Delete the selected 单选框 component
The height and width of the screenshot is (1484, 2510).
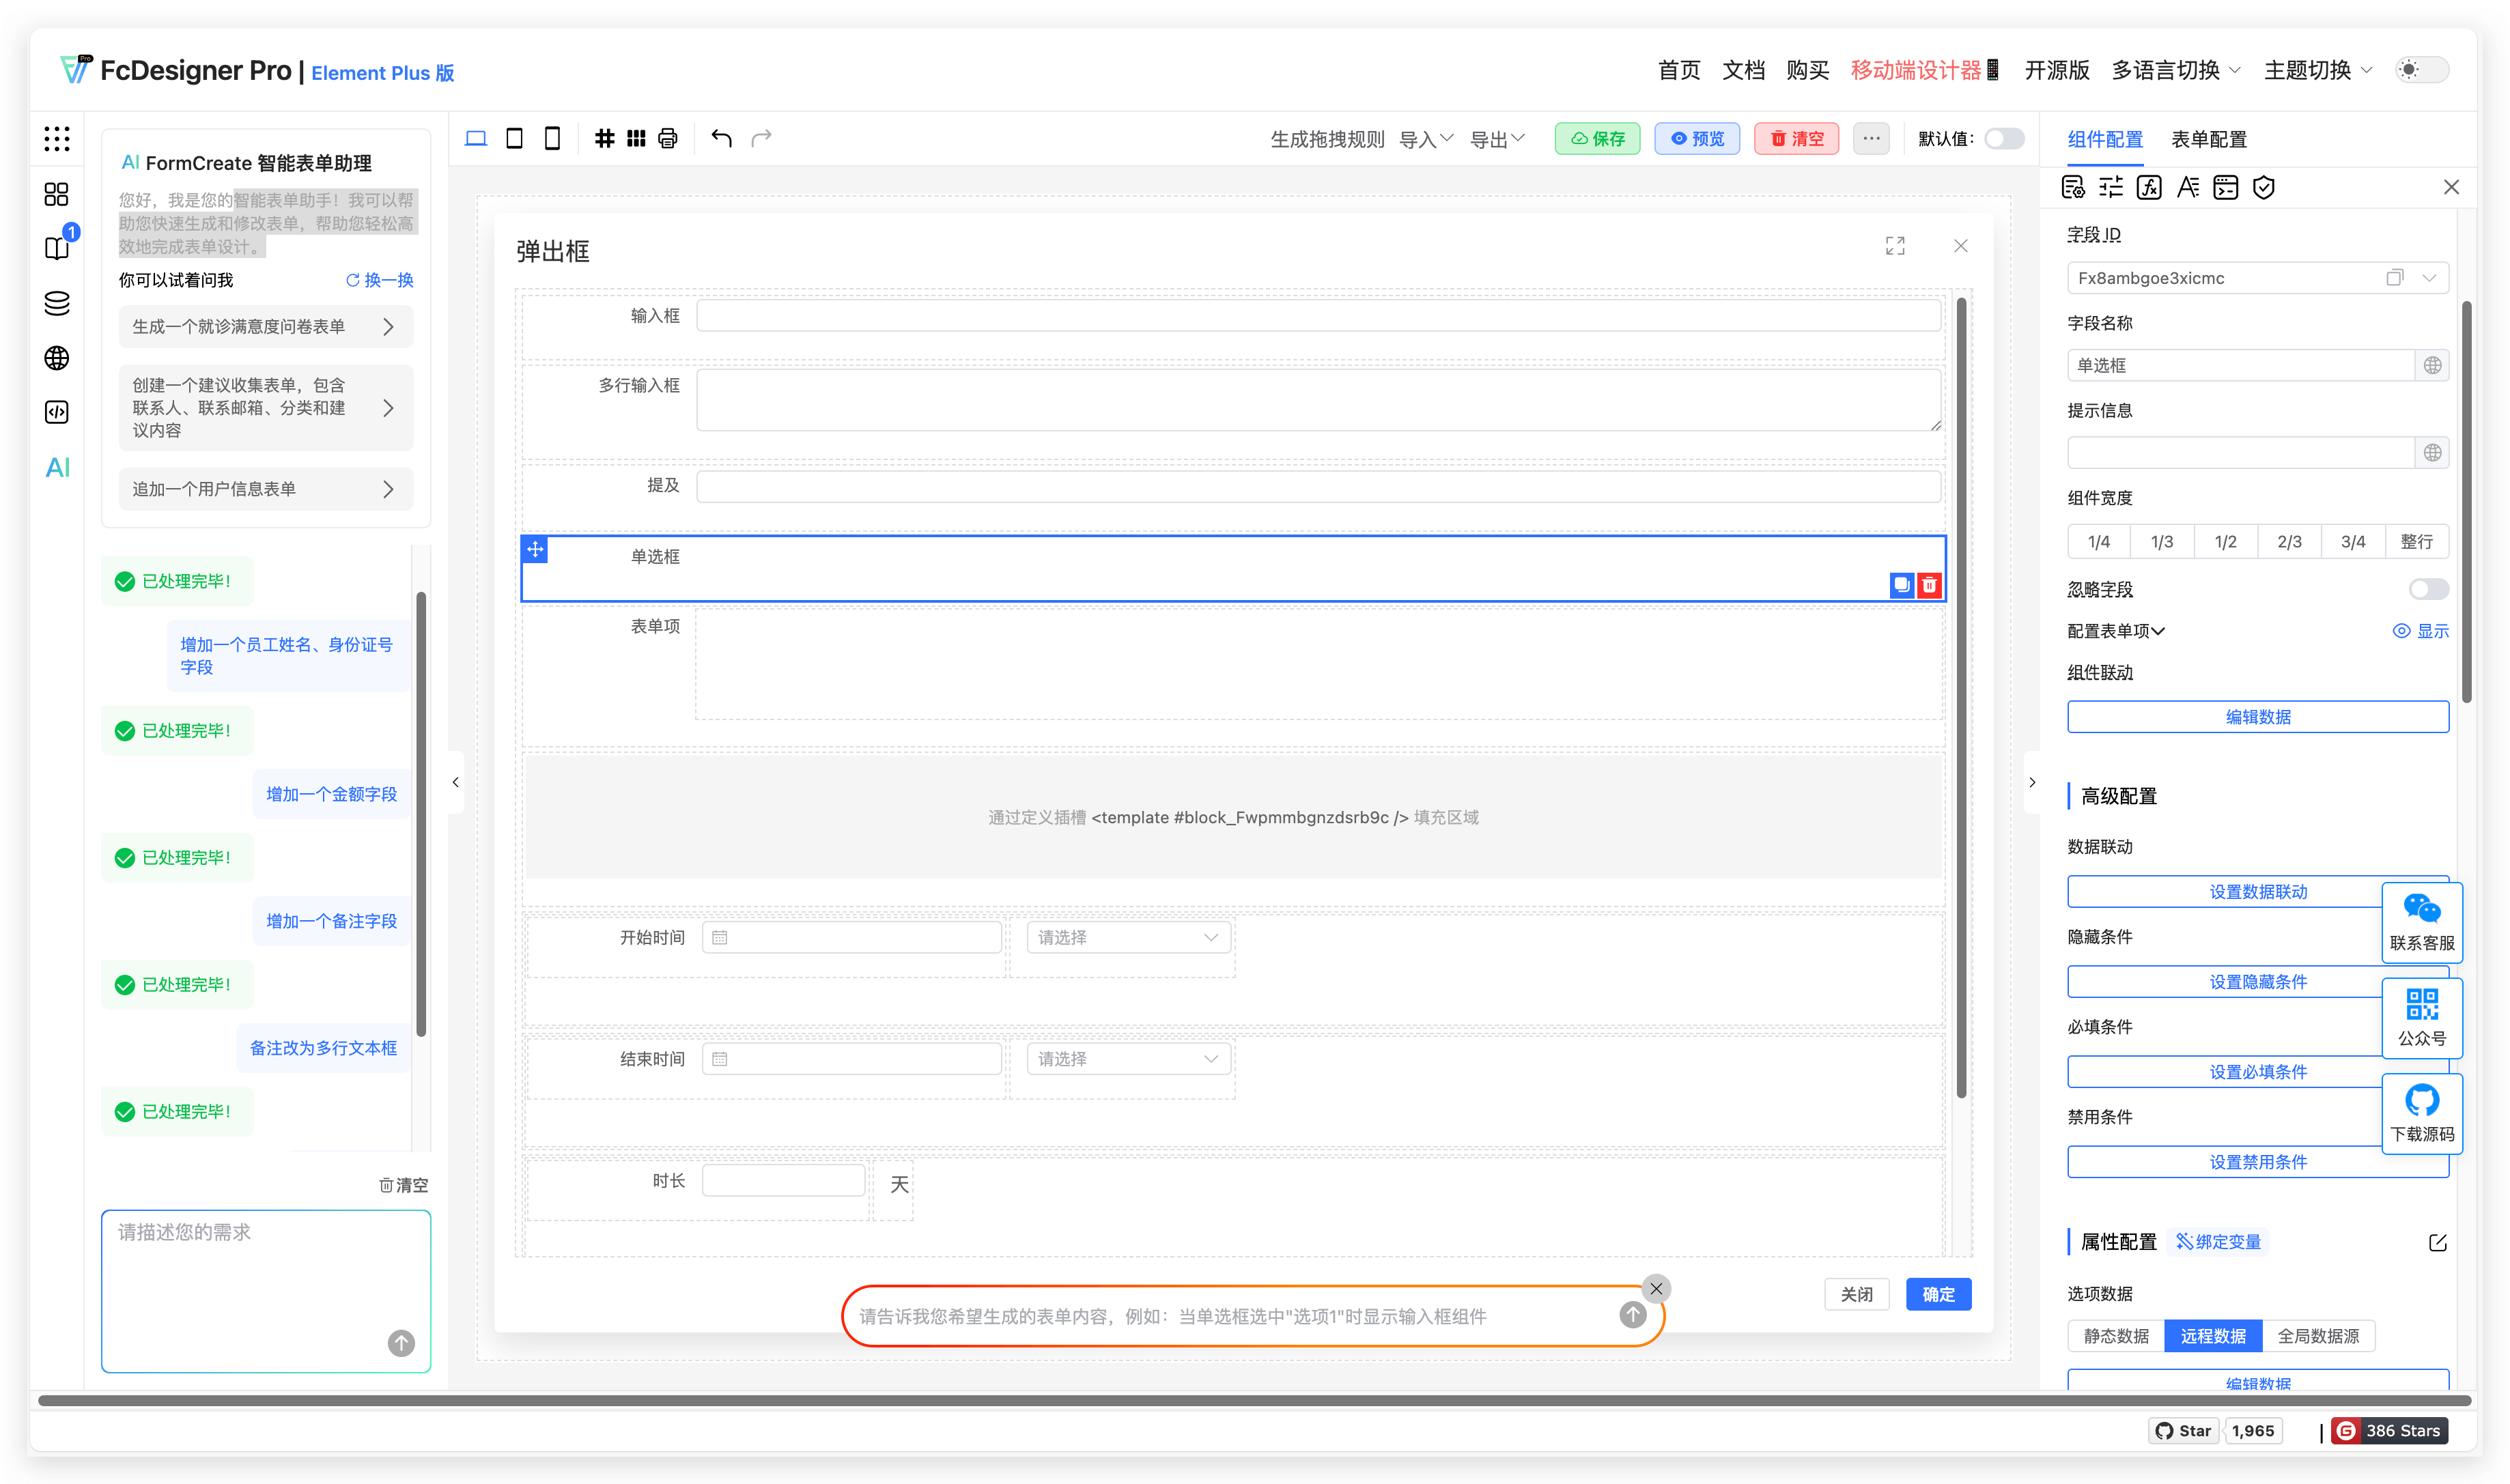tap(1929, 585)
